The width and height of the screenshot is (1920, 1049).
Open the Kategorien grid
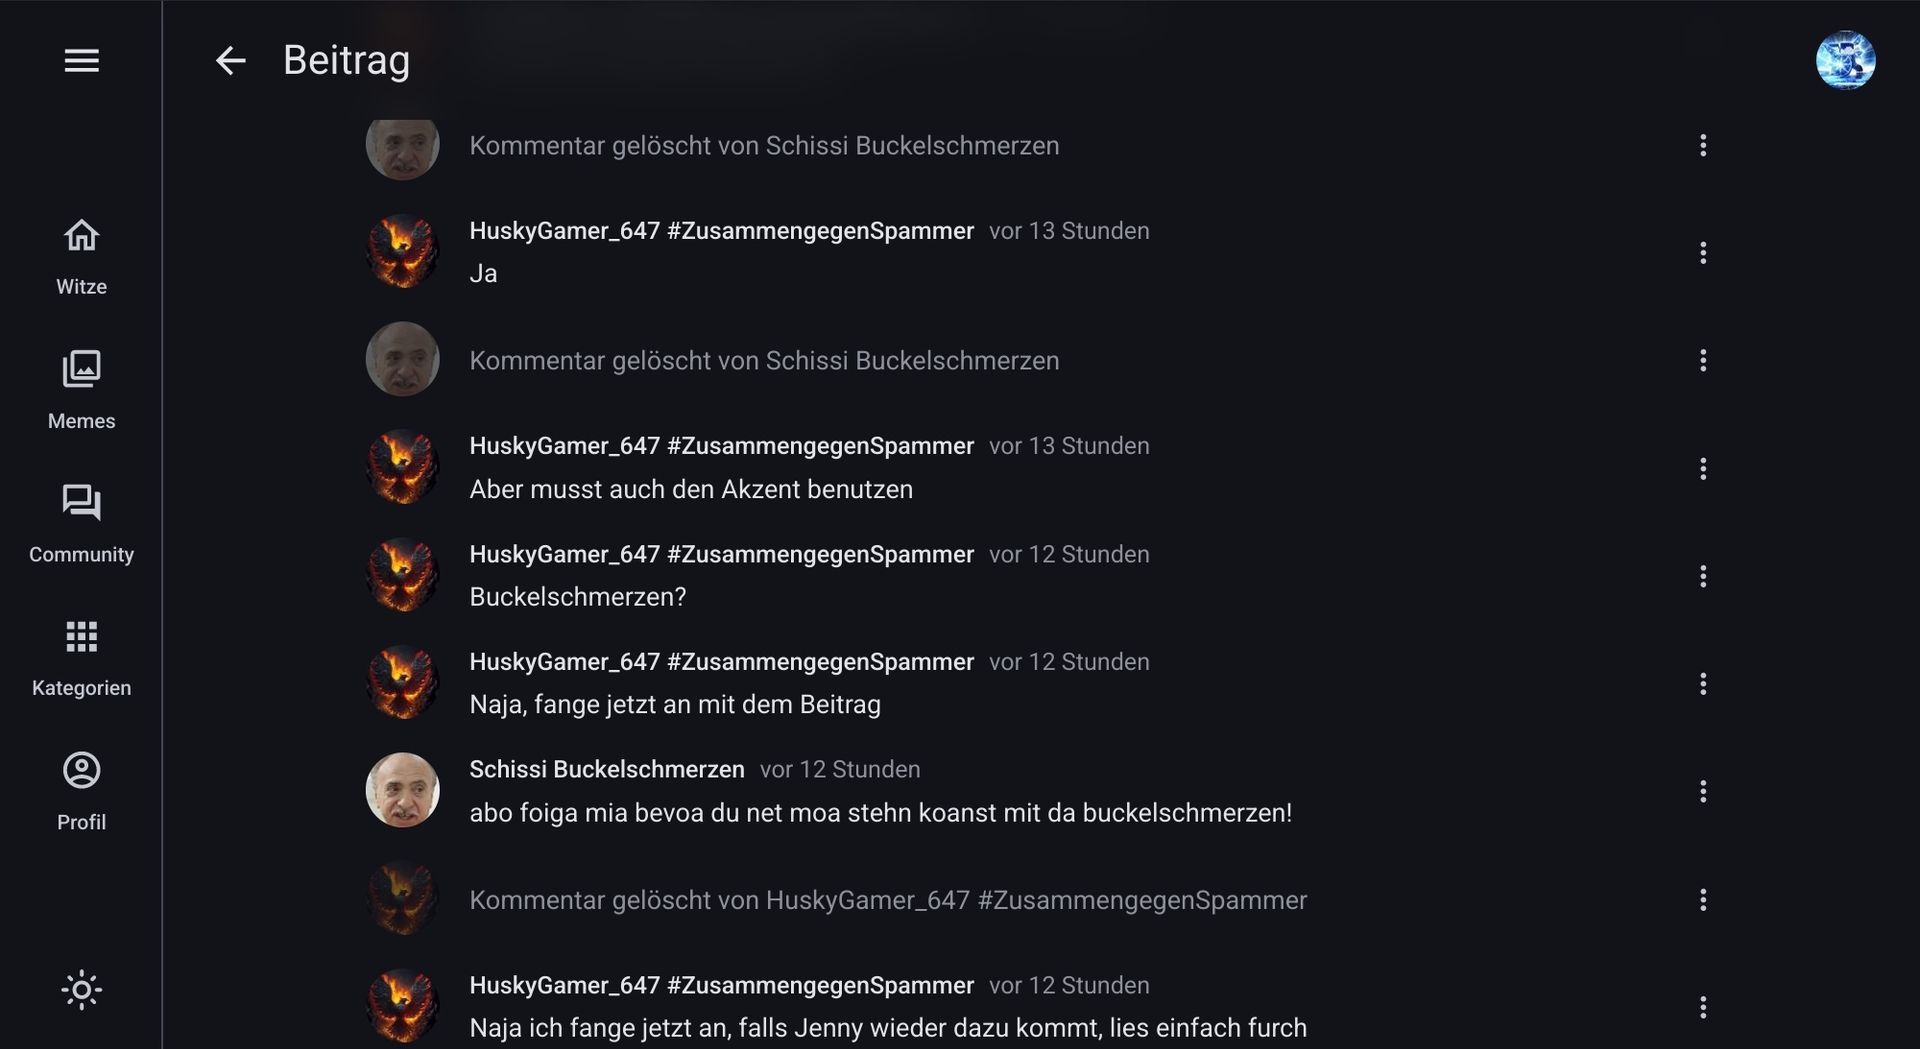tap(81, 657)
